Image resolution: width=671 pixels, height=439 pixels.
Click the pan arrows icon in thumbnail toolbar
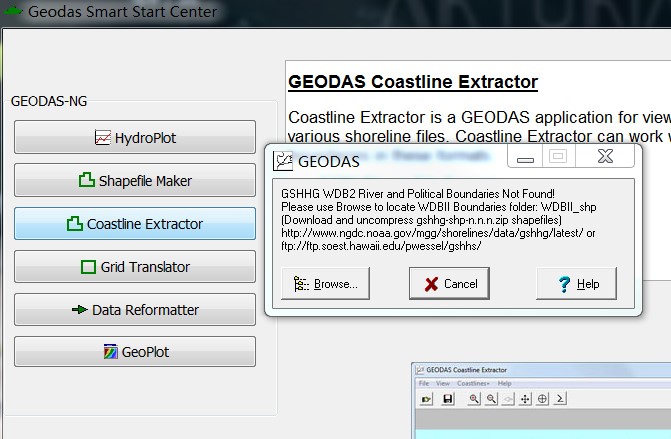click(x=525, y=399)
